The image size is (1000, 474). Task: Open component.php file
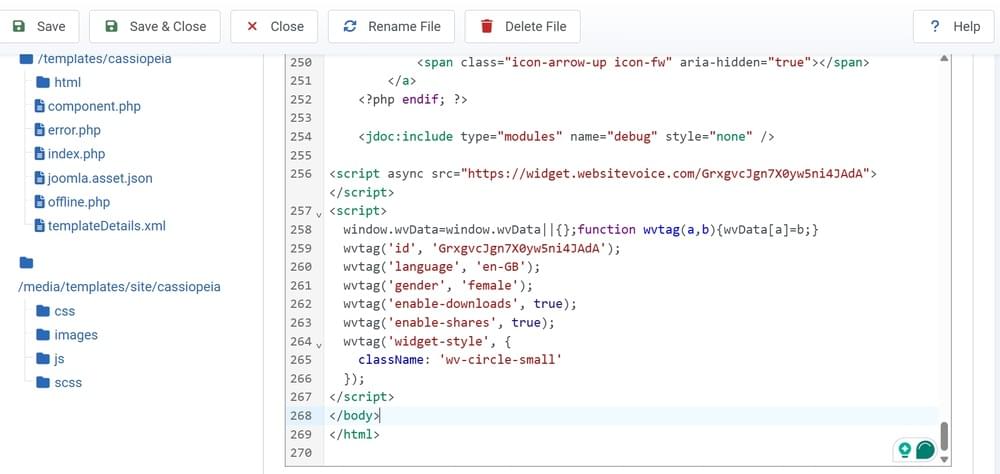pyautogui.click(x=94, y=107)
